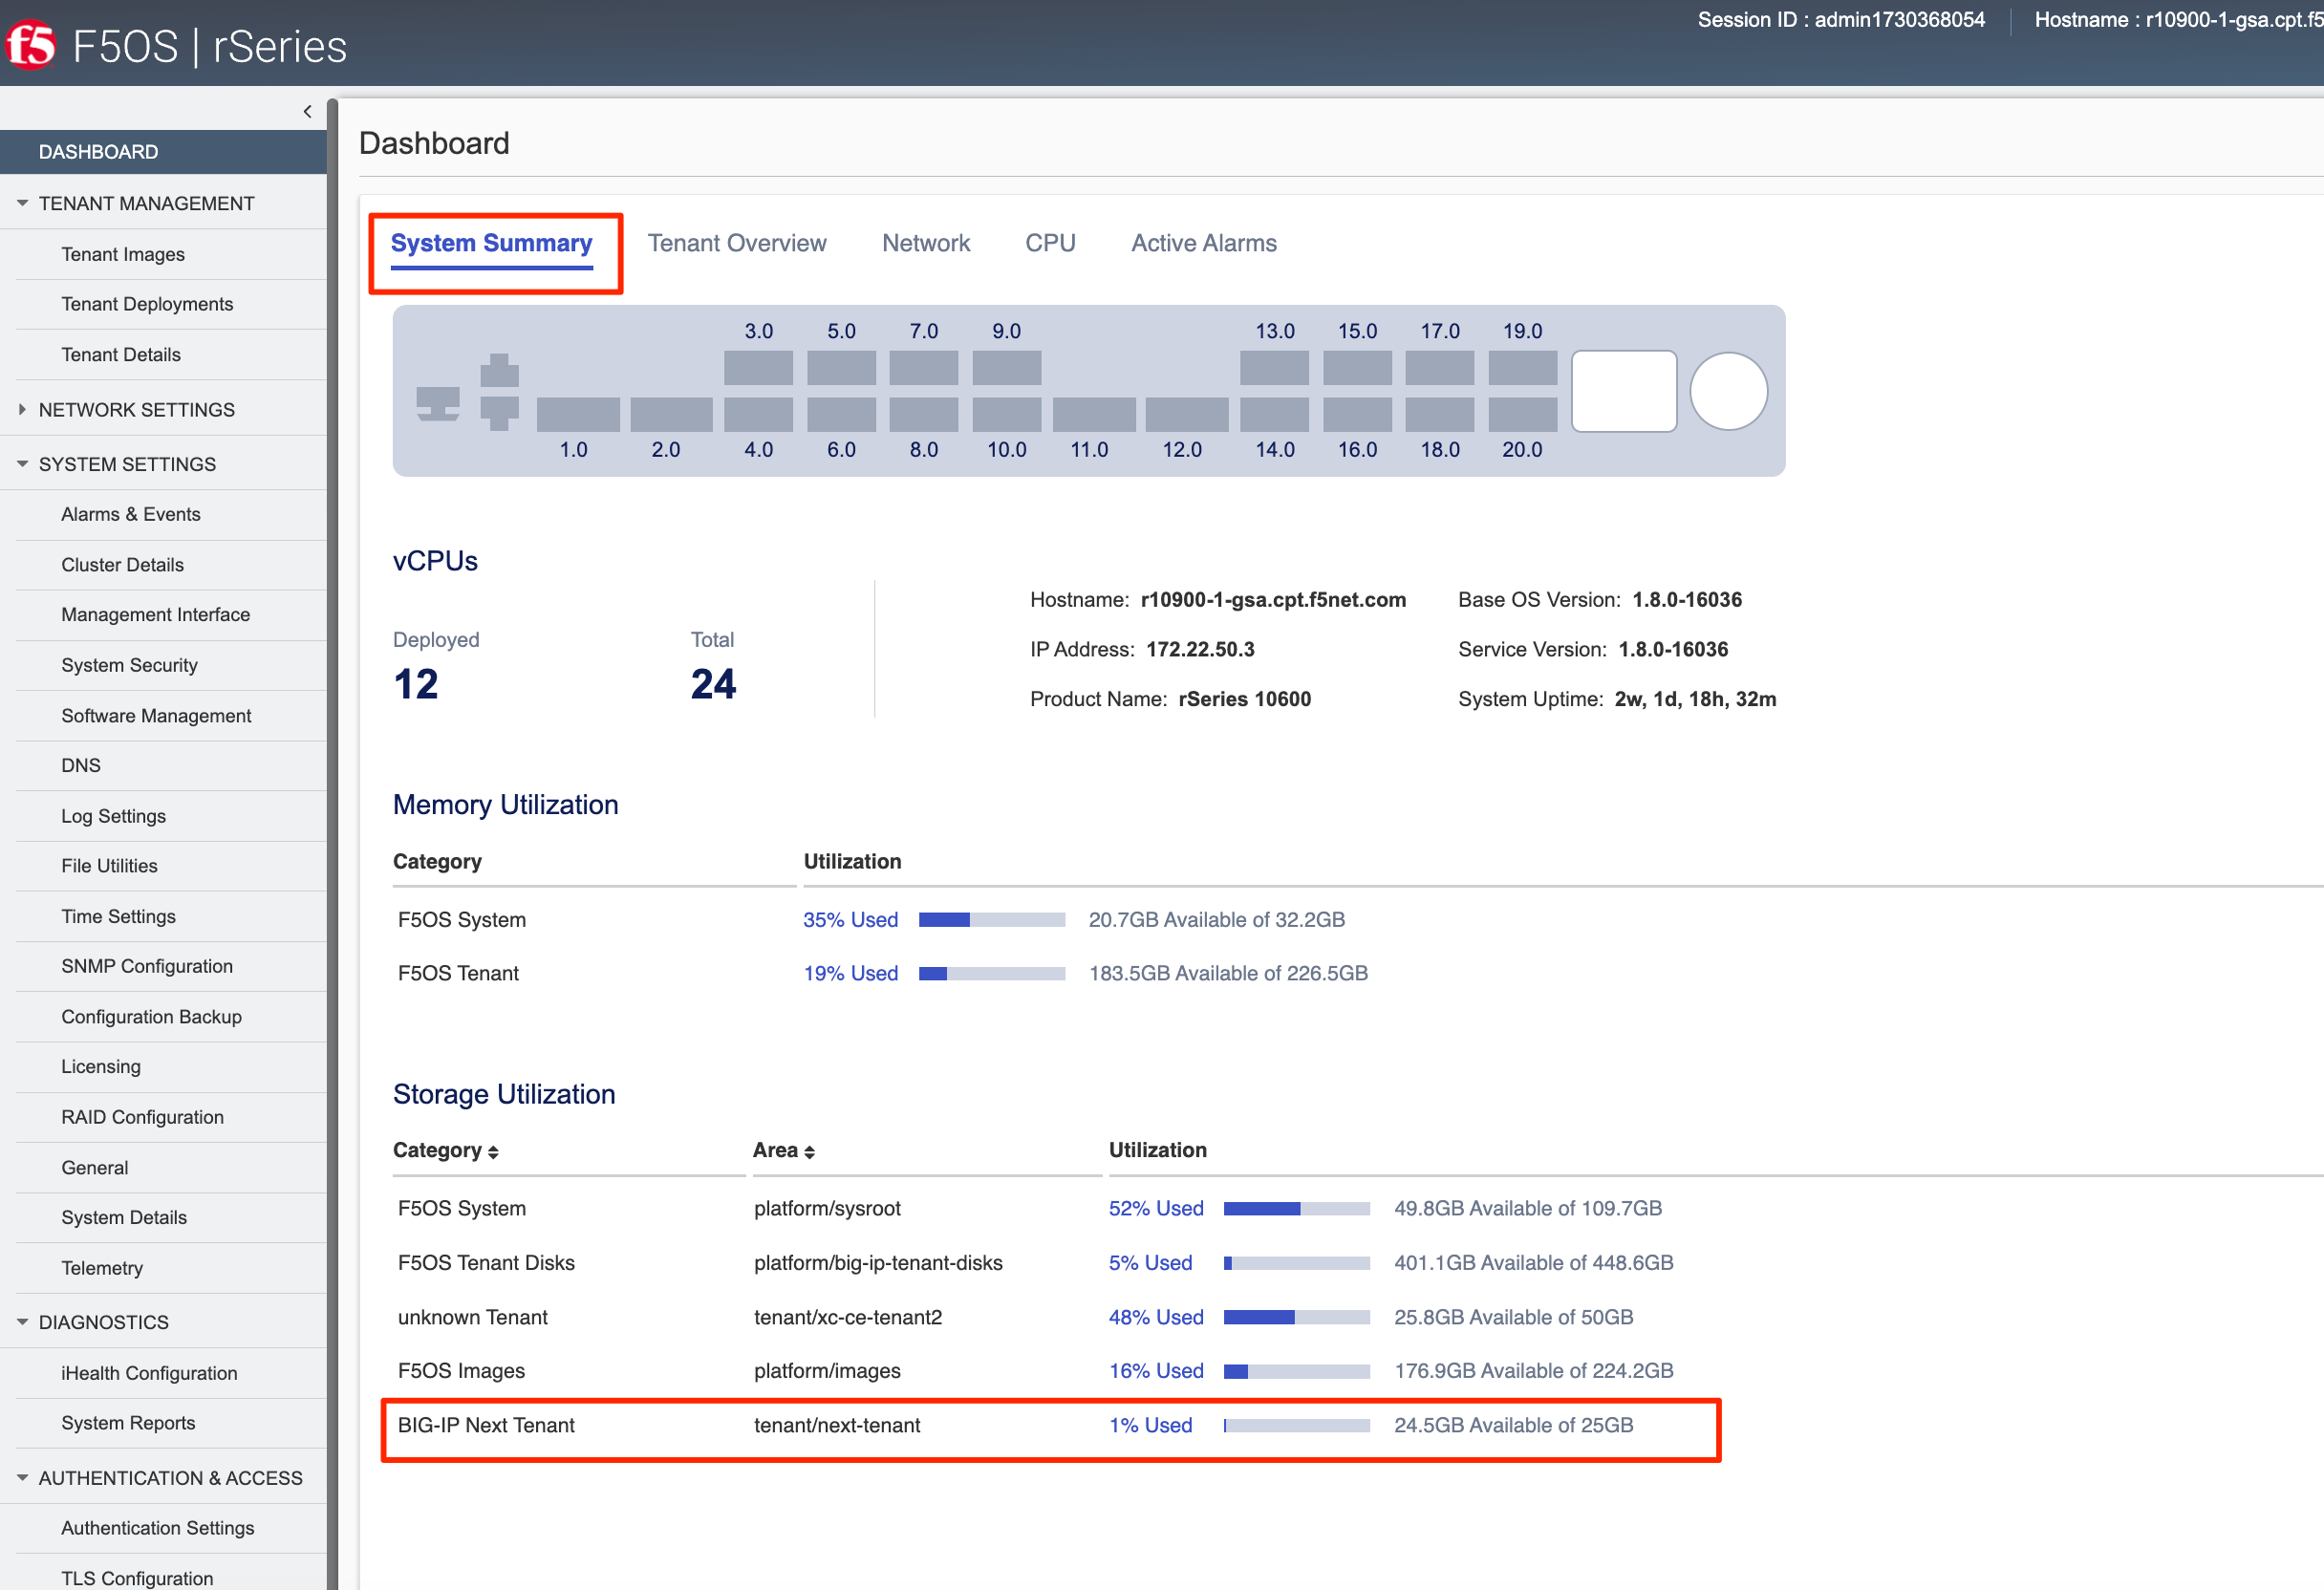Select port 11.0 on the chassis diagram
The height and width of the screenshot is (1590, 2324).
click(x=1094, y=414)
